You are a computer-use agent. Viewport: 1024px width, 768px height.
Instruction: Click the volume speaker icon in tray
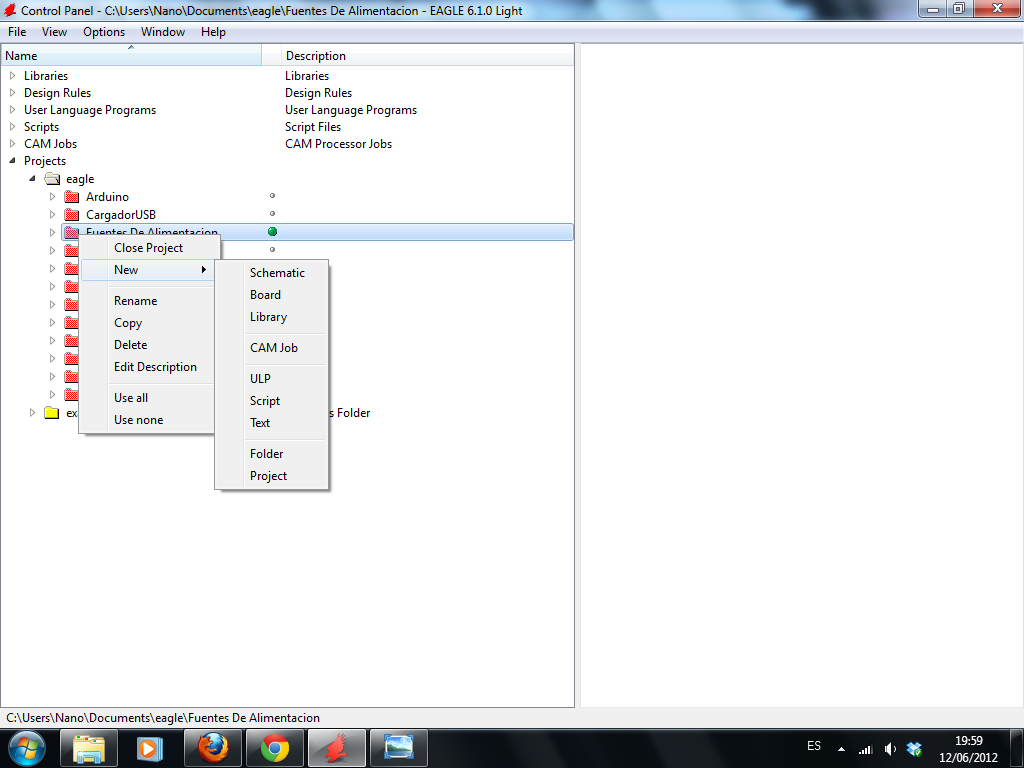(890, 748)
